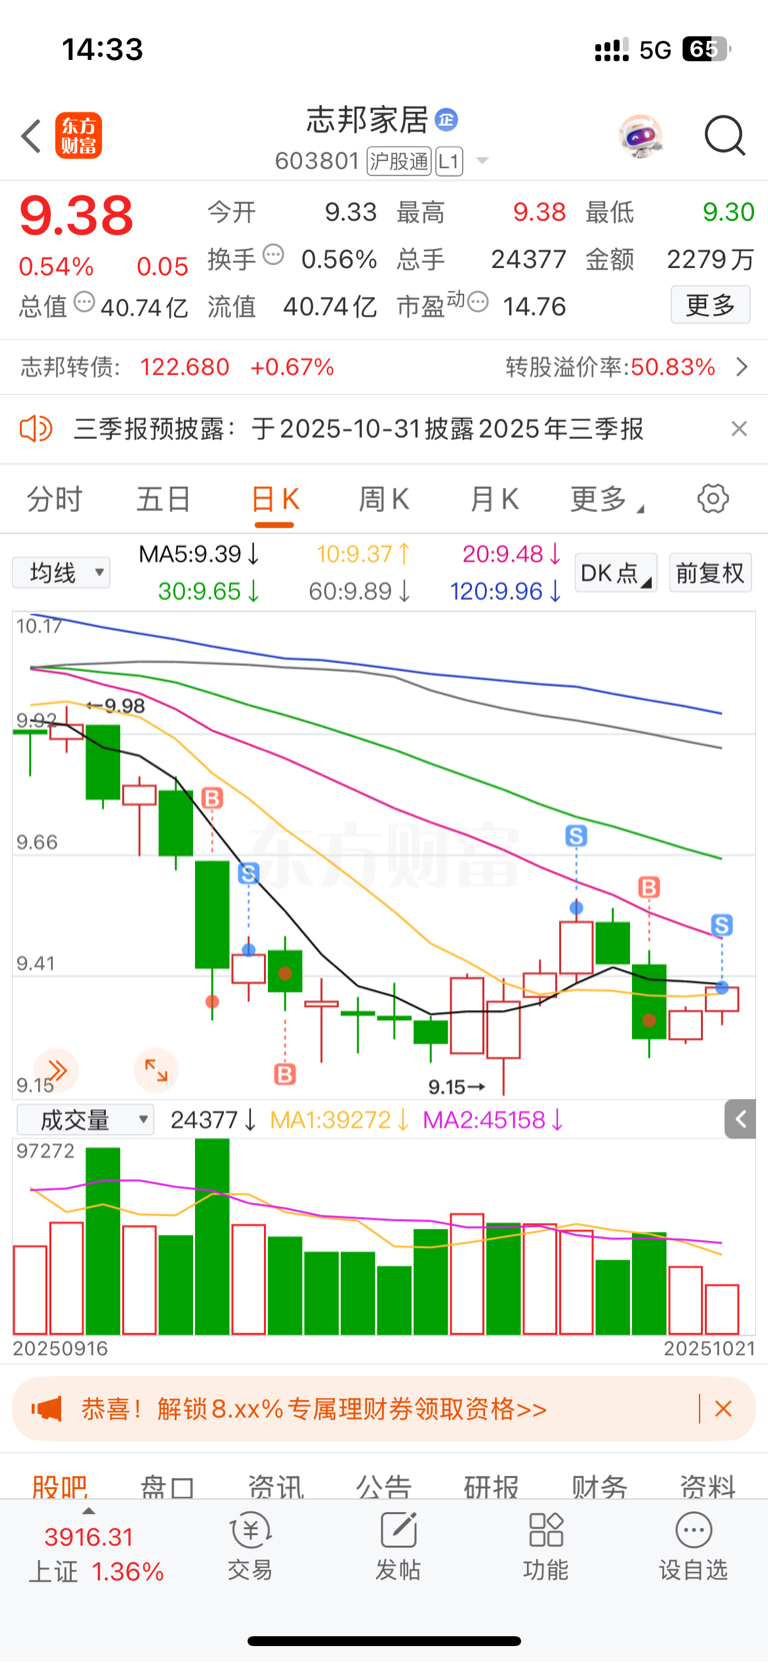Close the 理财券 promo banner

tap(724, 1409)
